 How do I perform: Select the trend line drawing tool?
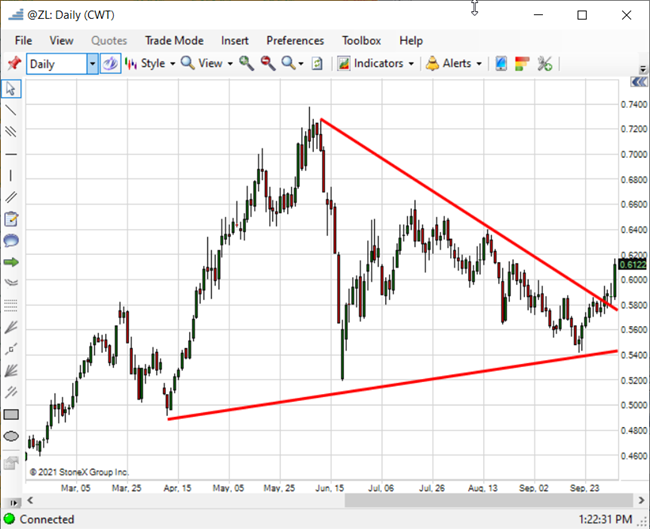pyautogui.click(x=11, y=110)
